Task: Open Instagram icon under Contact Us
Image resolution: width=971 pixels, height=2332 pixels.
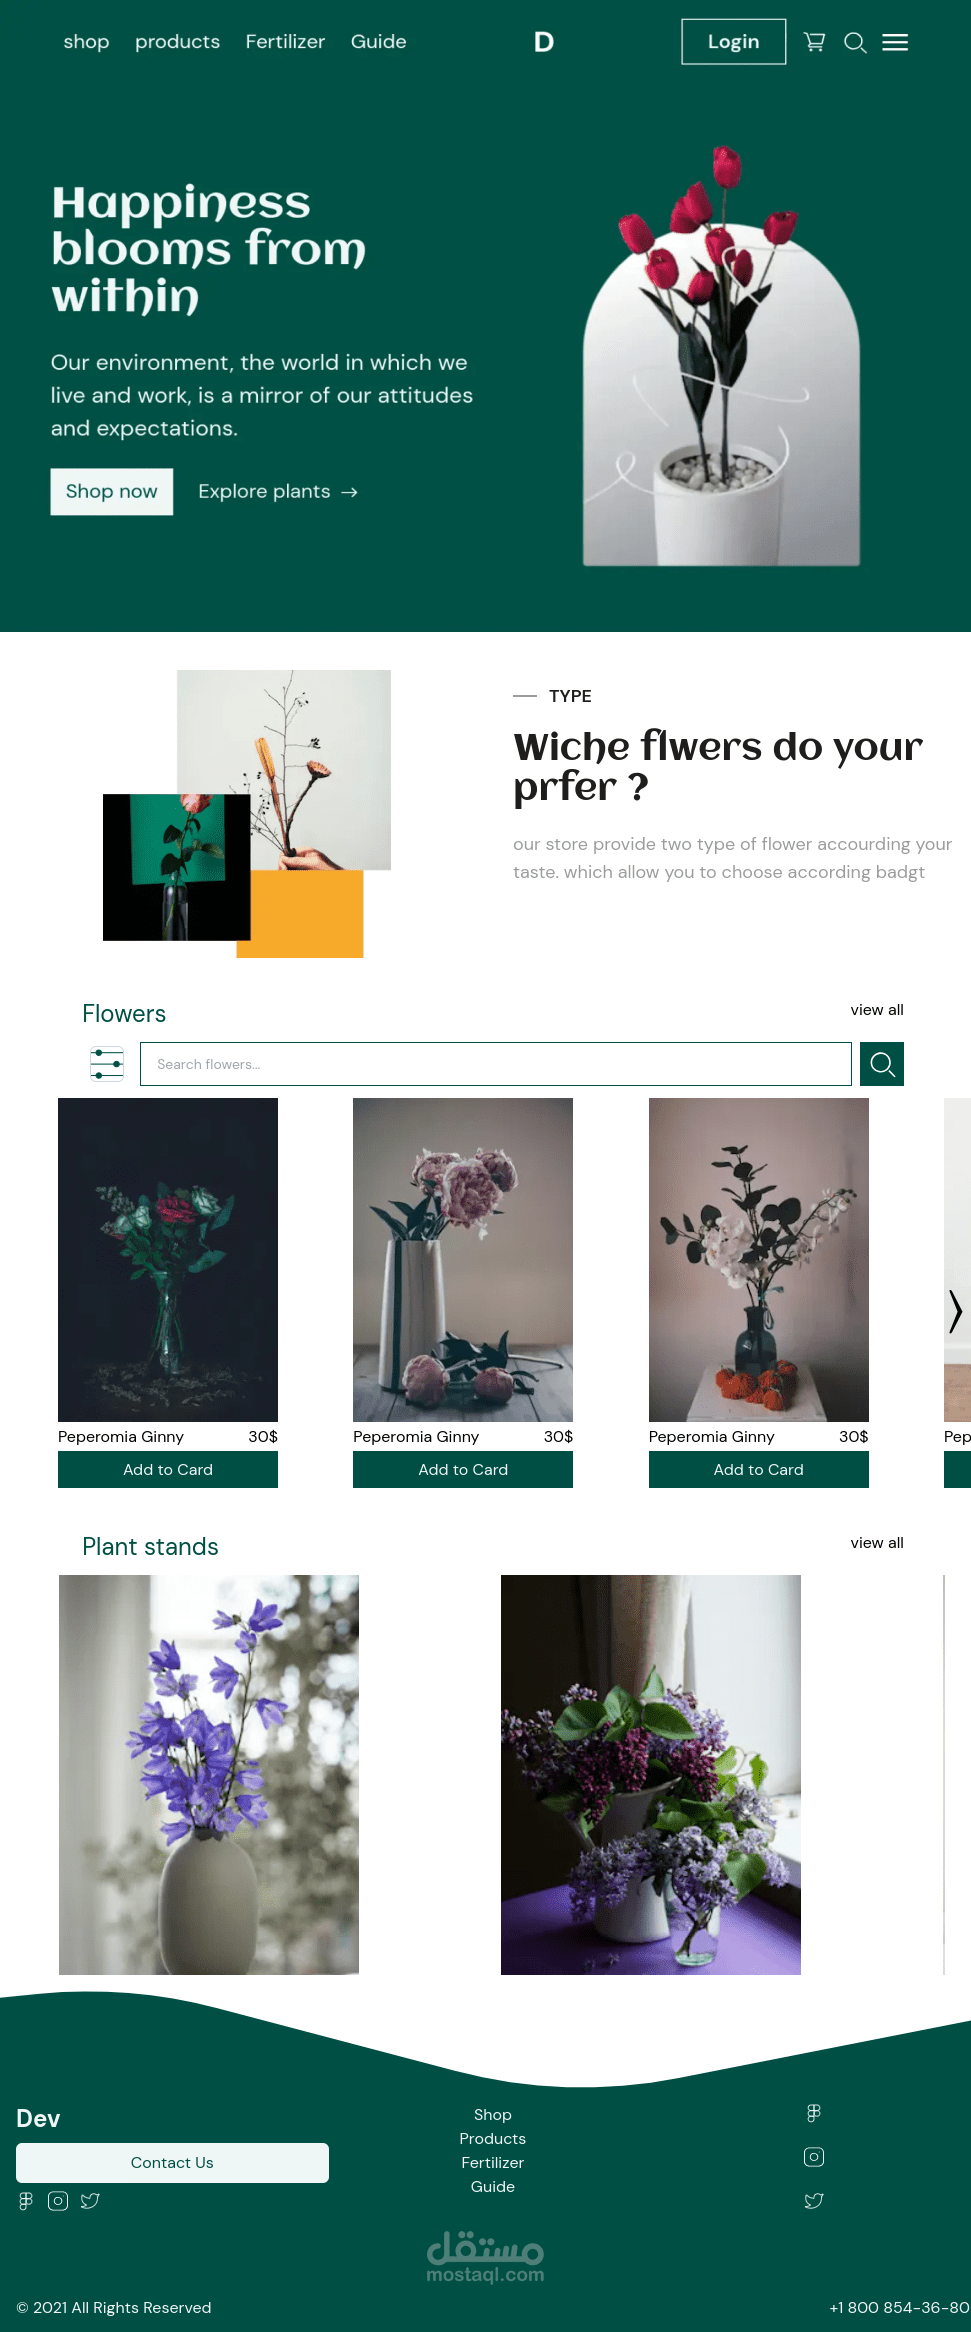Action: tap(58, 2201)
